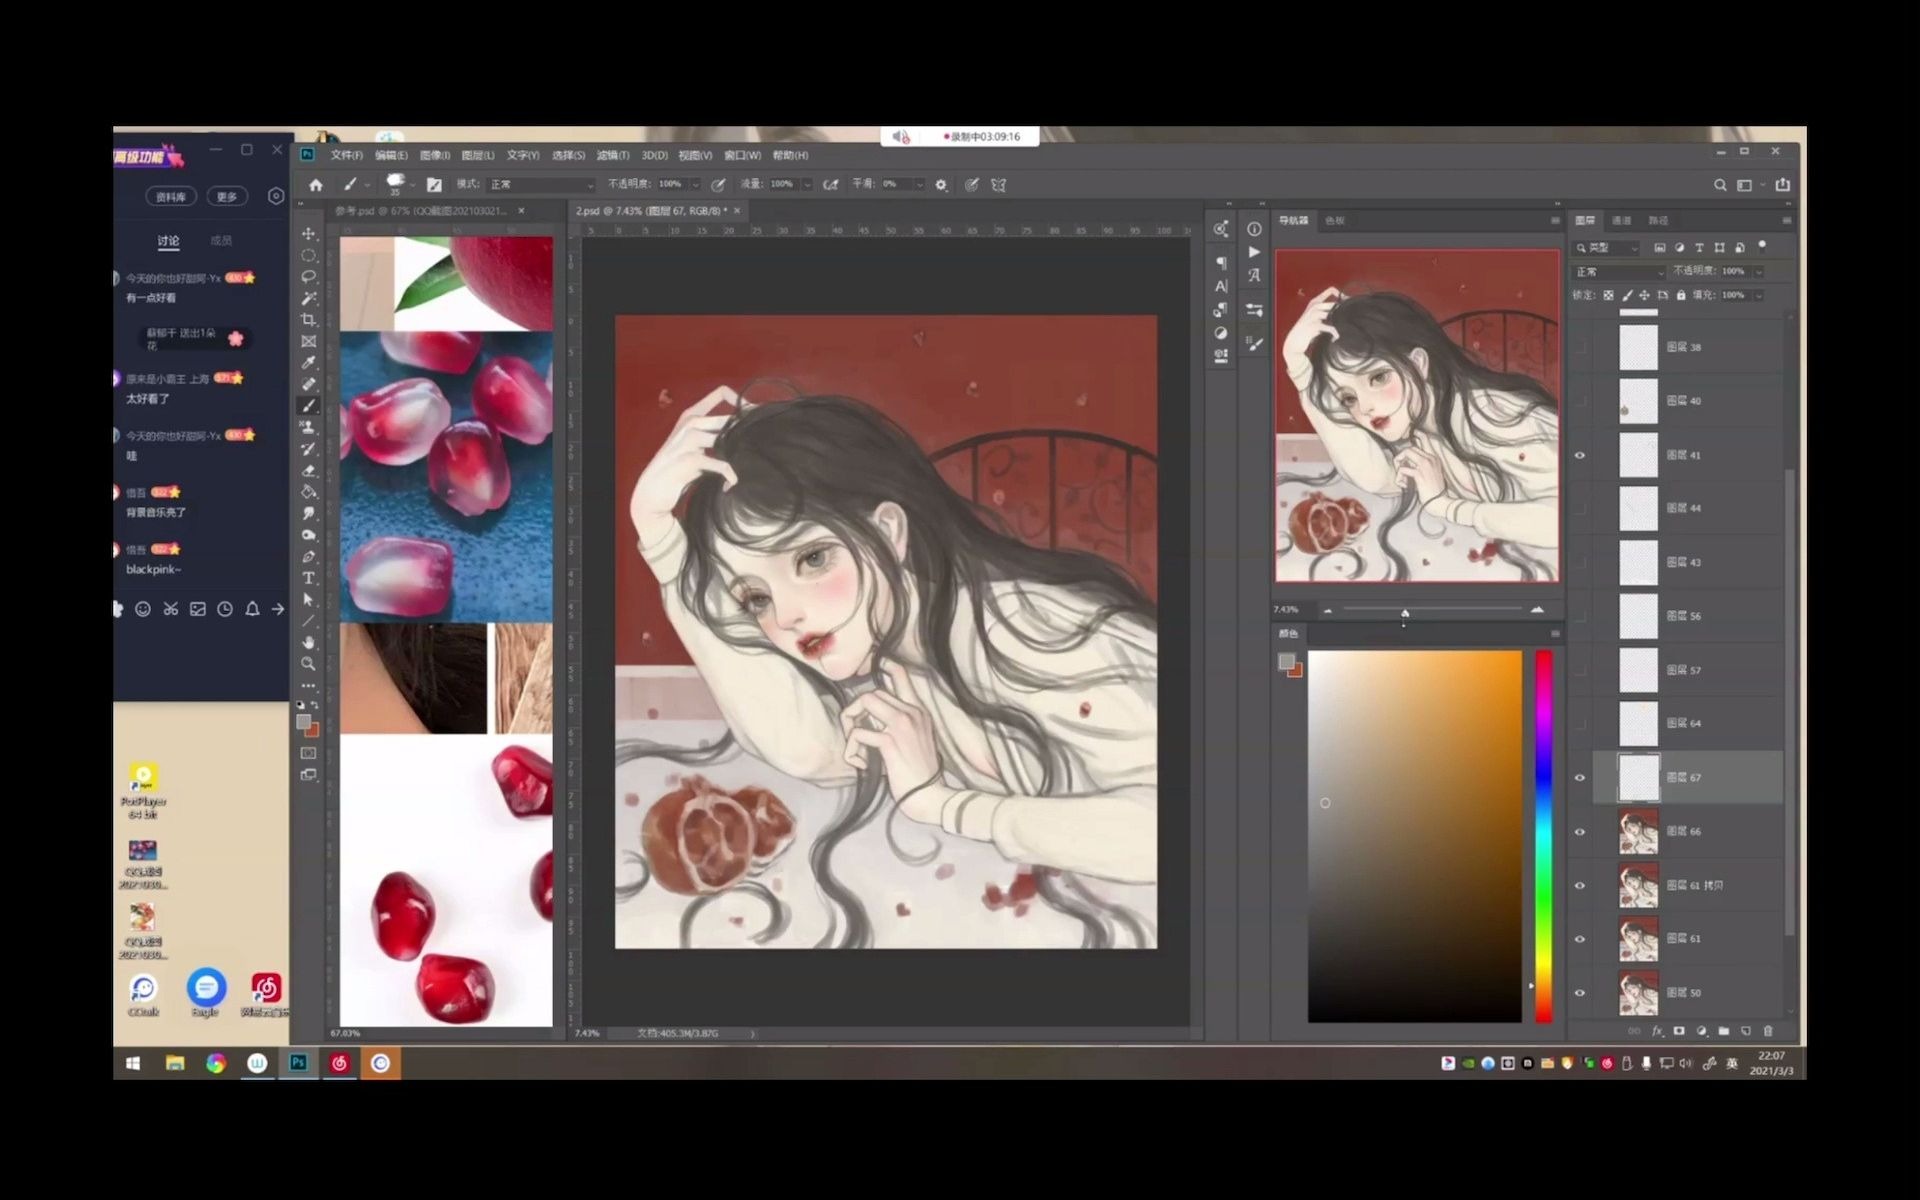Select the Hand tool
This screenshot has height=1200, width=1920.
tap(308, 642)
